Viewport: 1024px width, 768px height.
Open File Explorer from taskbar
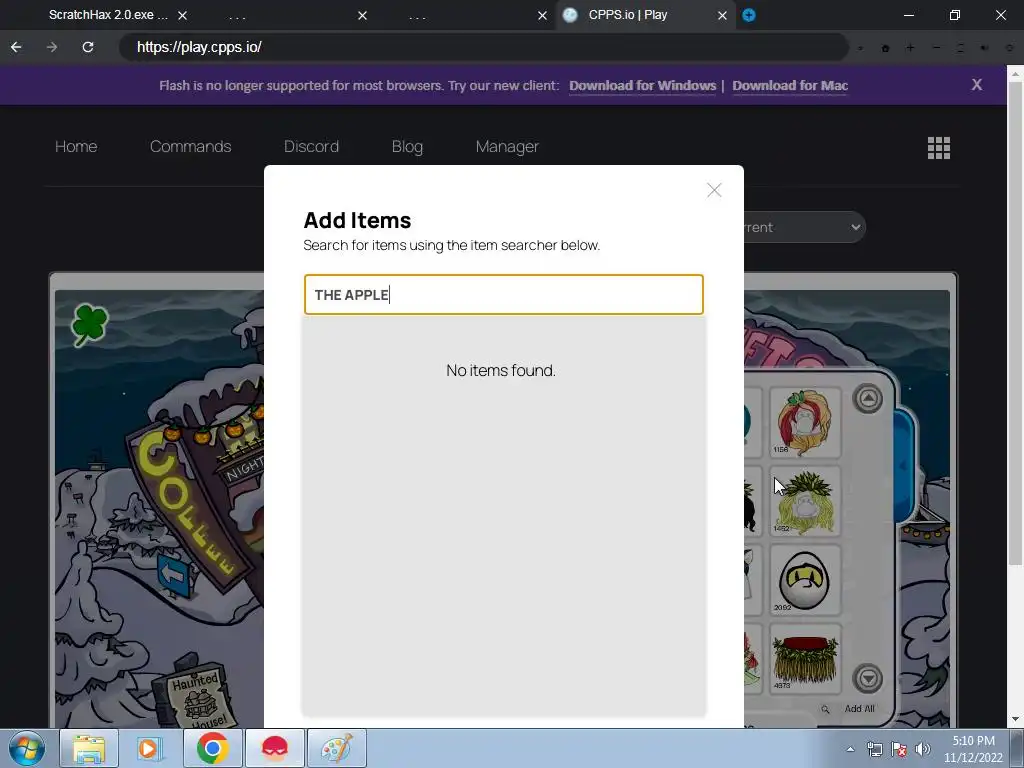[89, 748]
